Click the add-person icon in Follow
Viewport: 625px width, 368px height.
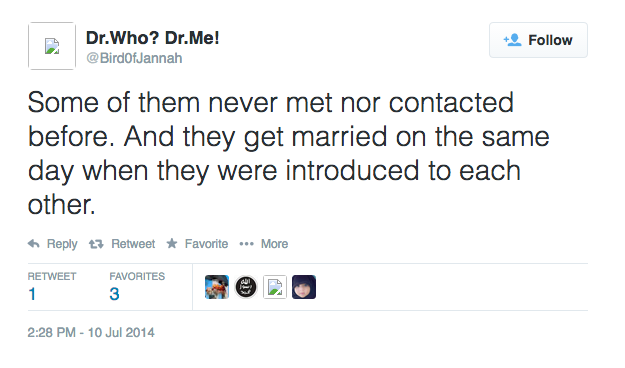coord(512,40)
